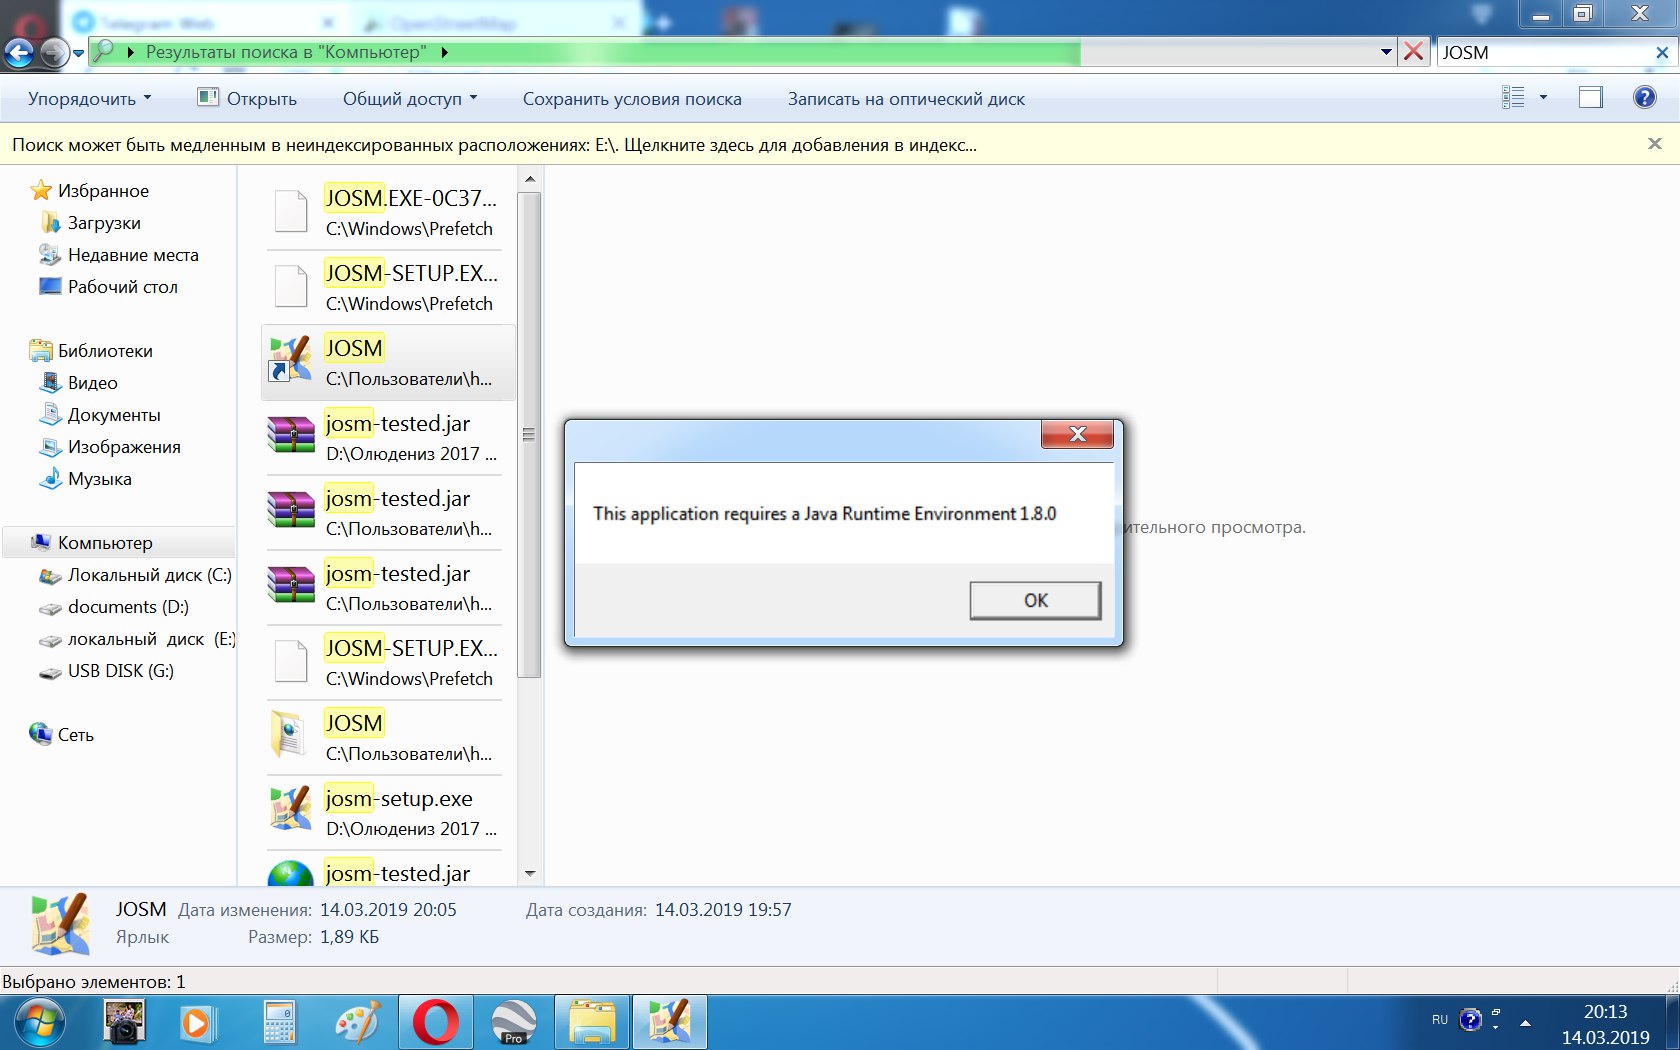Open documents (D:) drive

[114, 606]
